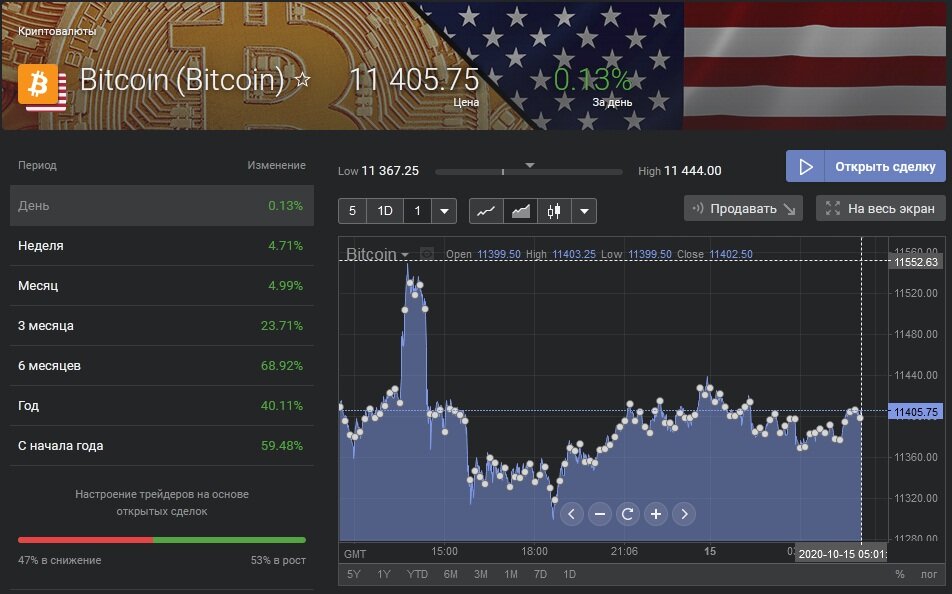
Task: Select the YTD range tab
Action: [417, 574]
